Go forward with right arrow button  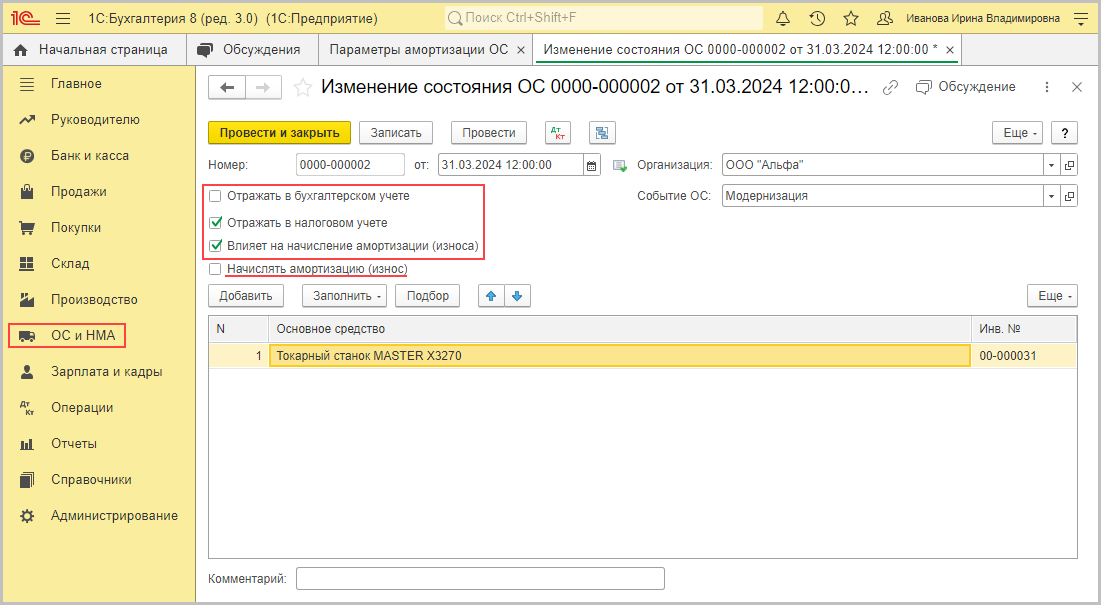(263, 88)
